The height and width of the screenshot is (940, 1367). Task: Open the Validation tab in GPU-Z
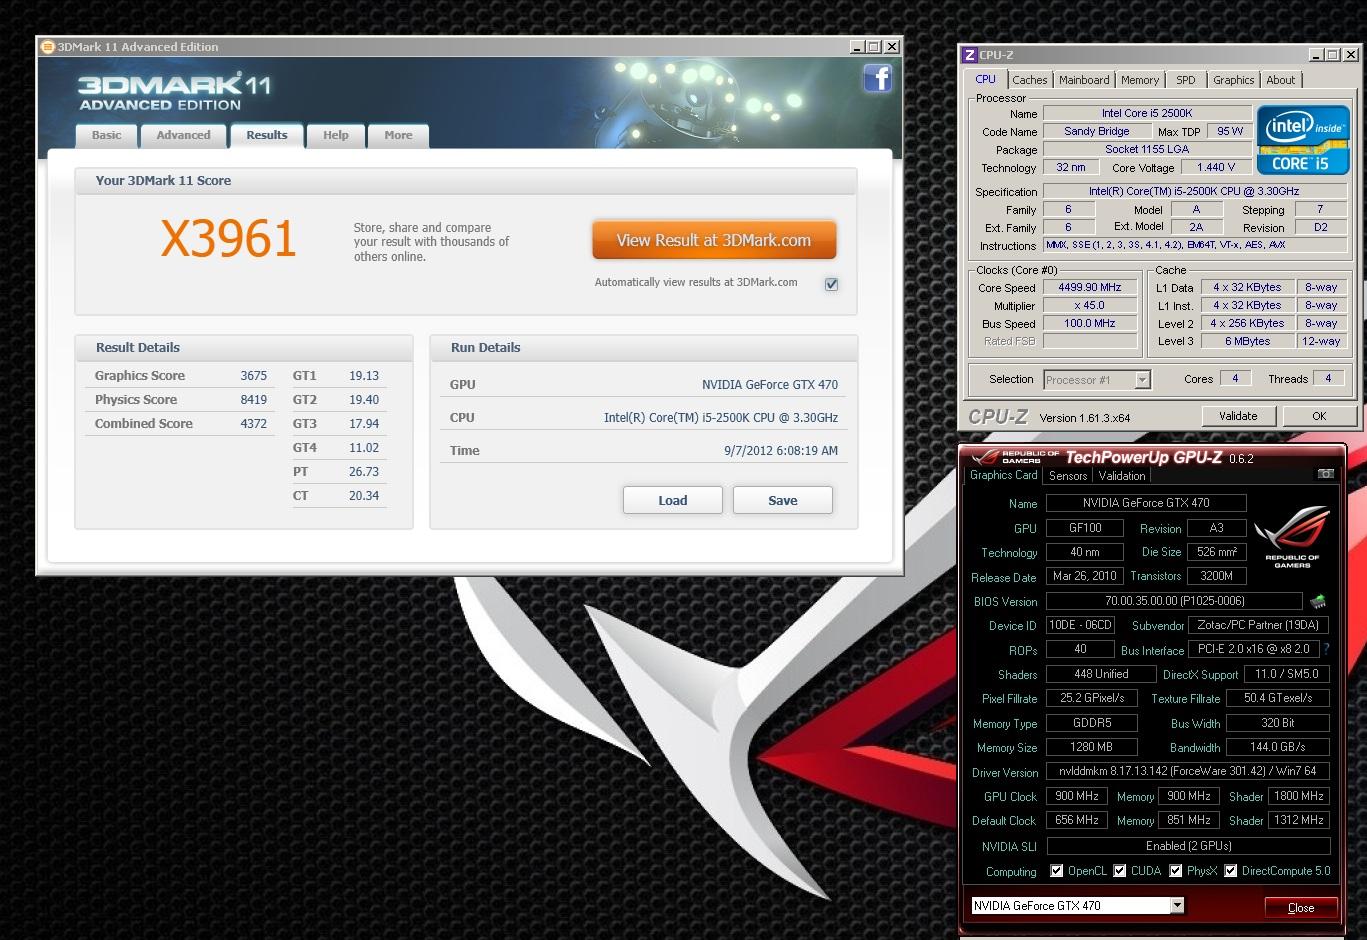(1122, 476)
